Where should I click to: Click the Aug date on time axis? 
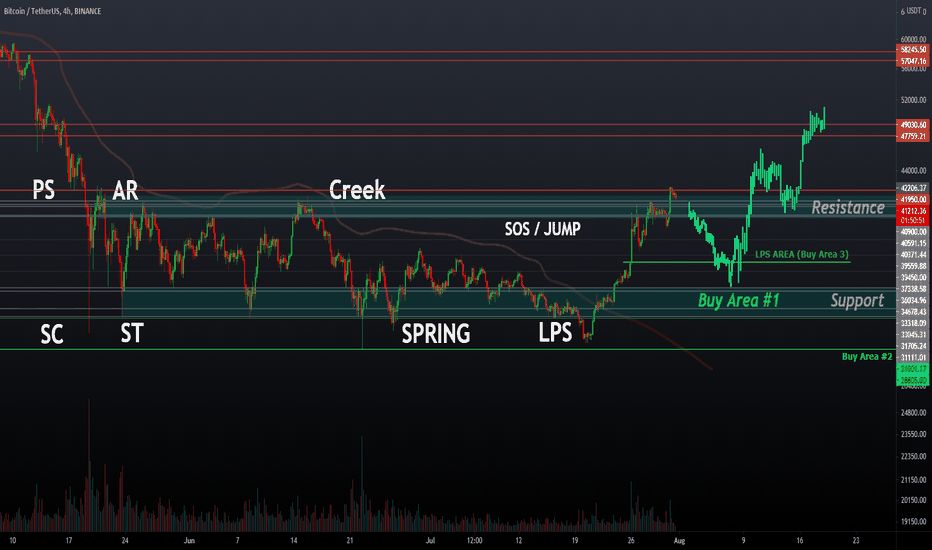(679, 540)
